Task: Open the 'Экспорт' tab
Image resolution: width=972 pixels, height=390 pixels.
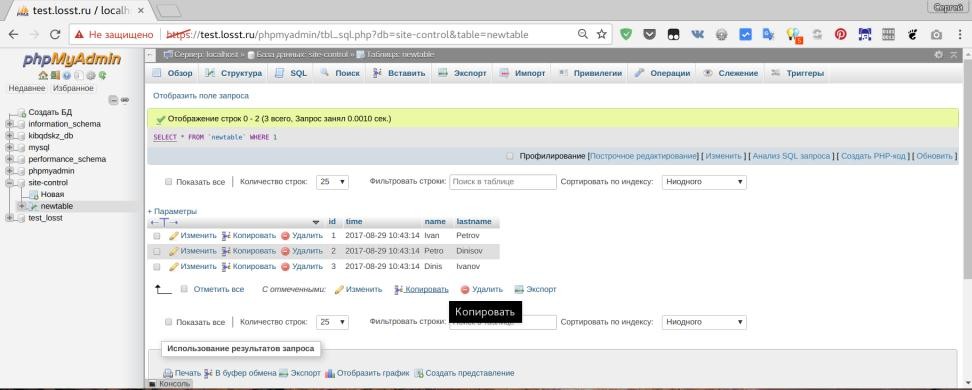Action: [x=462, y=73]
